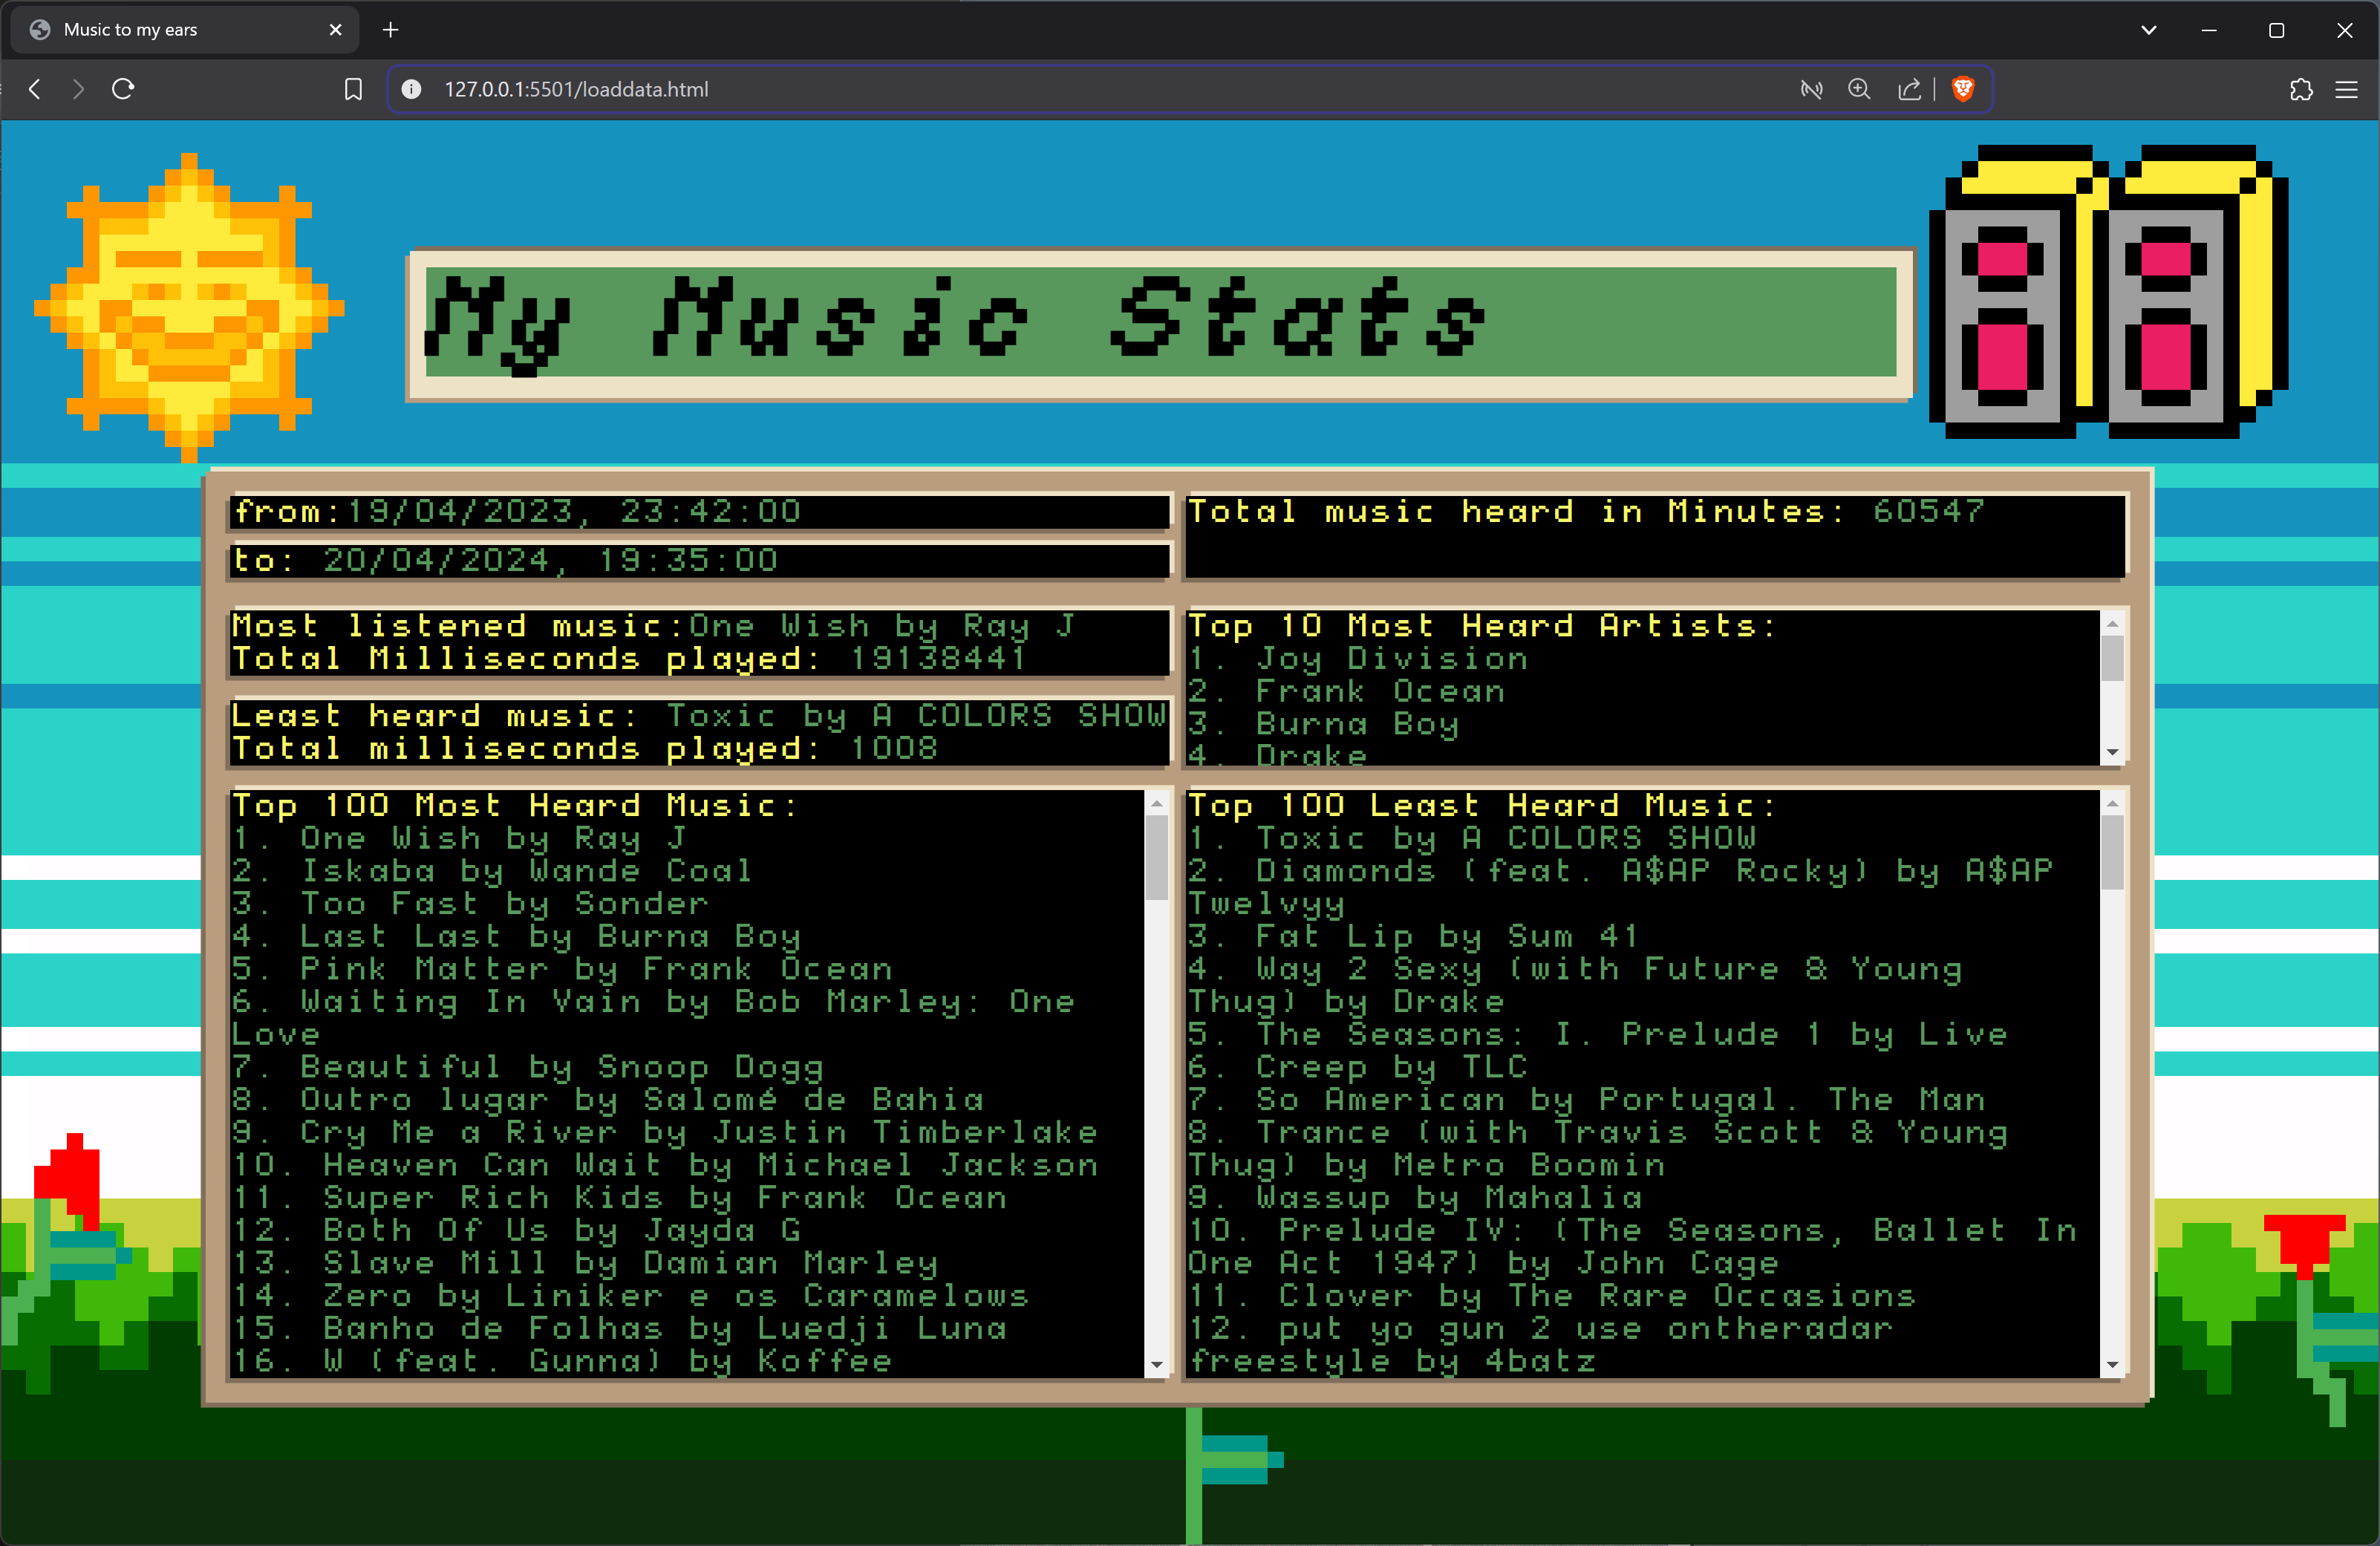
Task: Open the extensions puzzle icon
Action: [2301, 89]
